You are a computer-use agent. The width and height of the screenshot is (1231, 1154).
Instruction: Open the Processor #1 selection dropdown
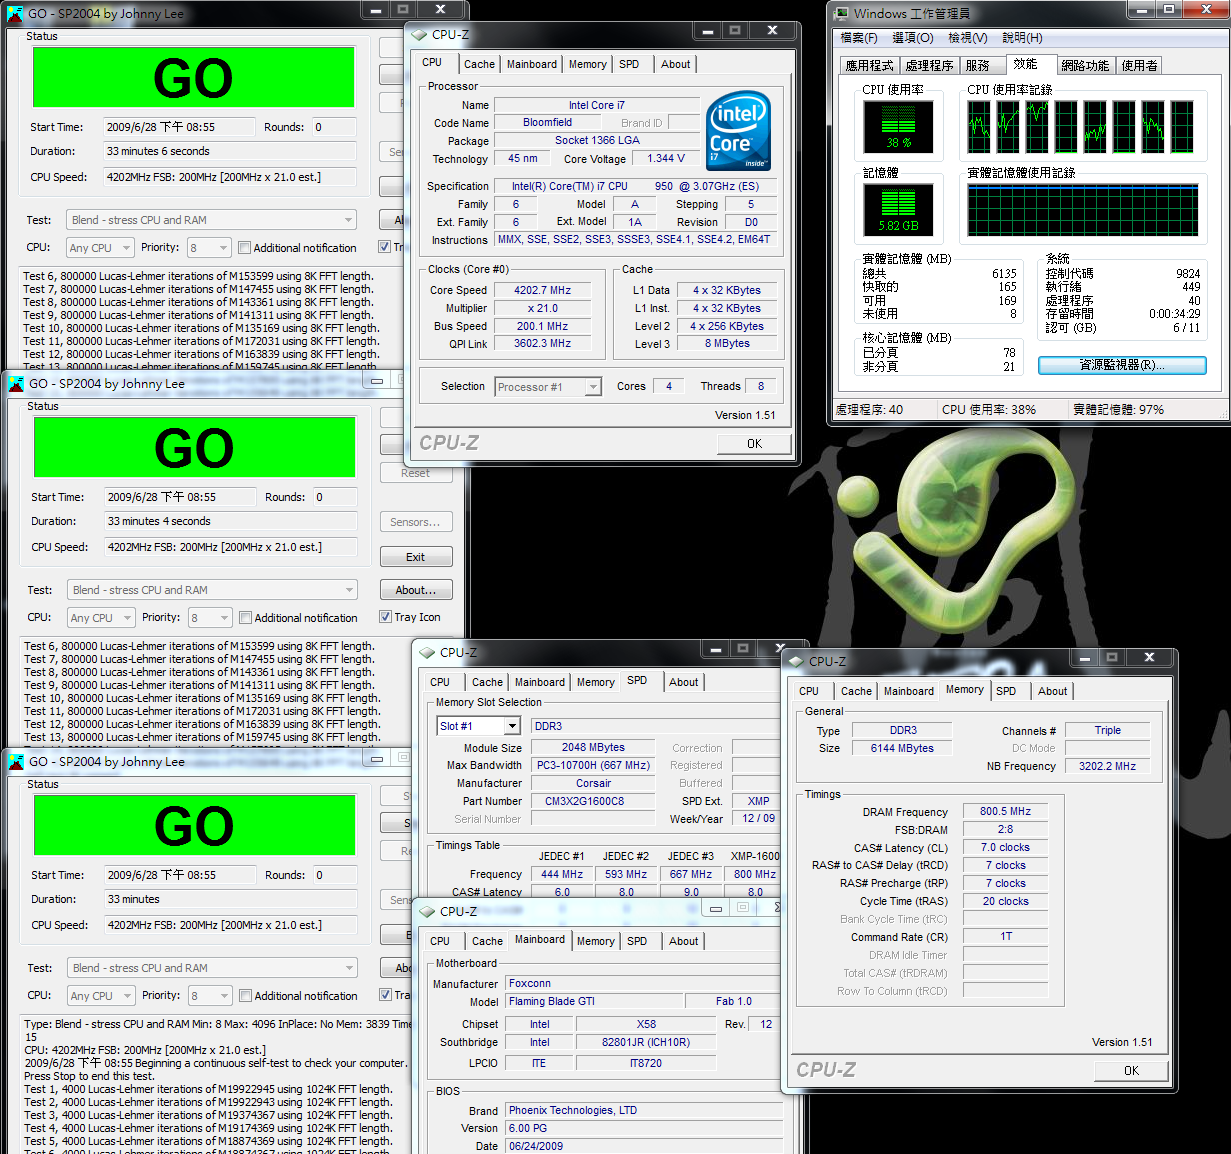tap(548, 387)
